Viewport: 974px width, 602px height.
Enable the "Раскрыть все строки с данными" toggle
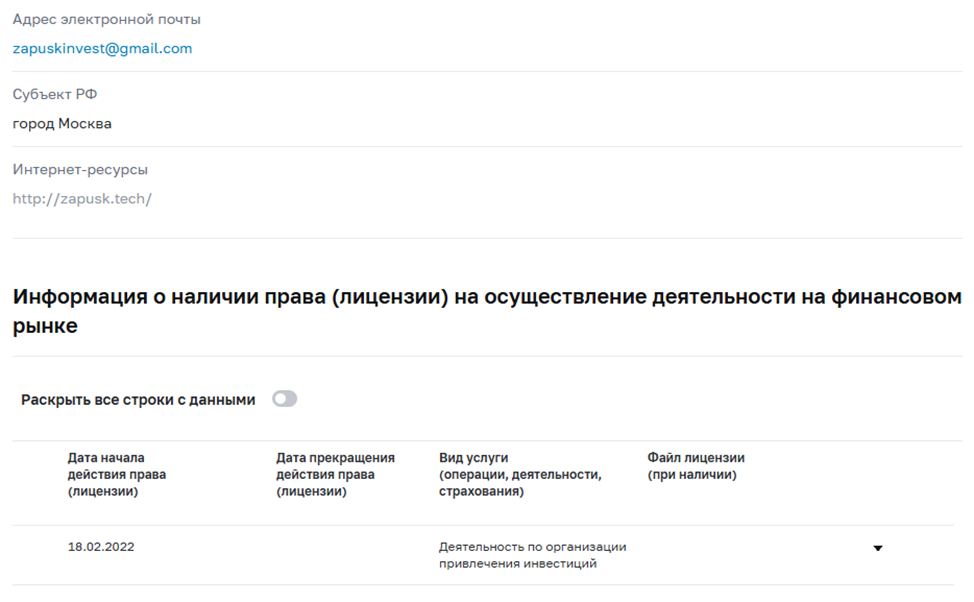286,397
